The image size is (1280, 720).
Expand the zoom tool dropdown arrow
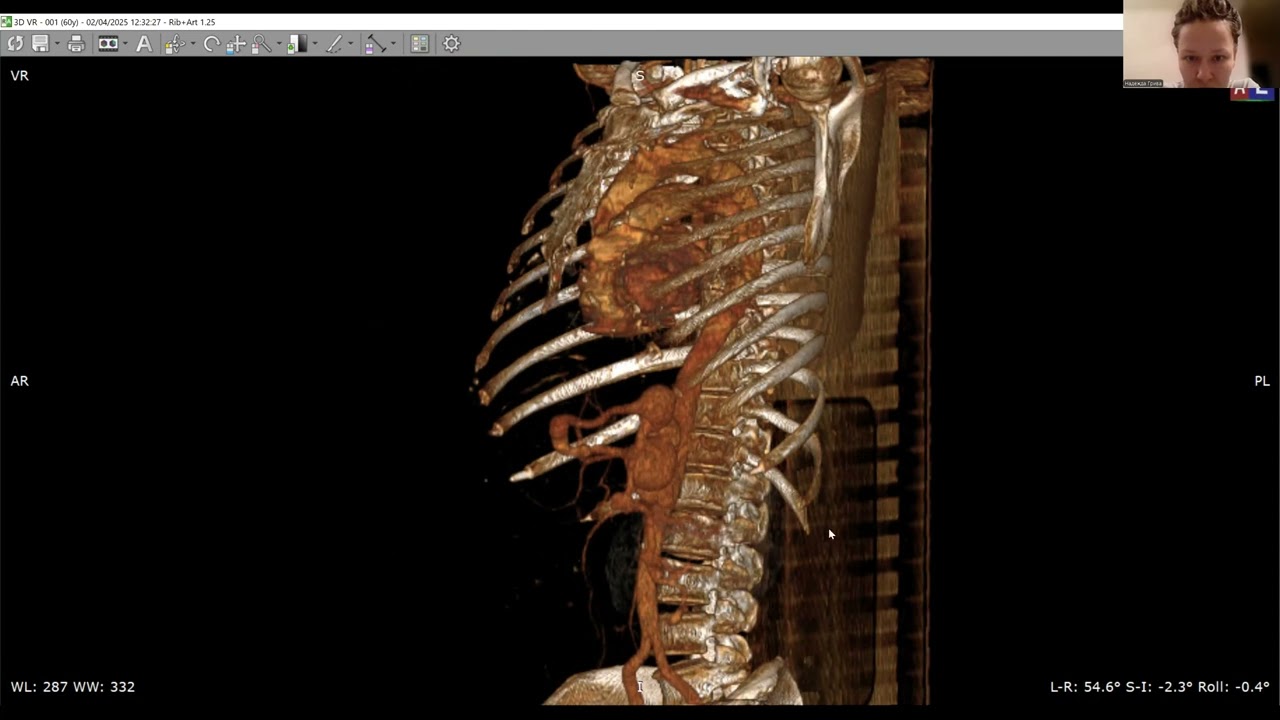[278, 44]
